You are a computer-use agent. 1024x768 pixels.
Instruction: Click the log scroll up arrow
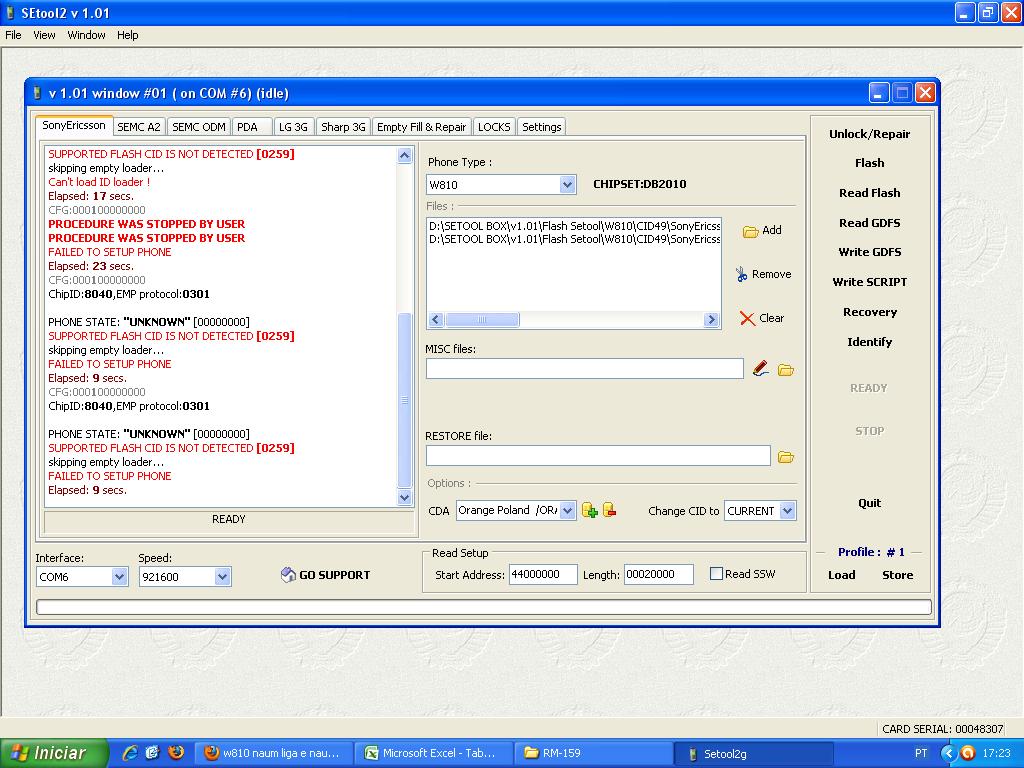pos(404,155)
